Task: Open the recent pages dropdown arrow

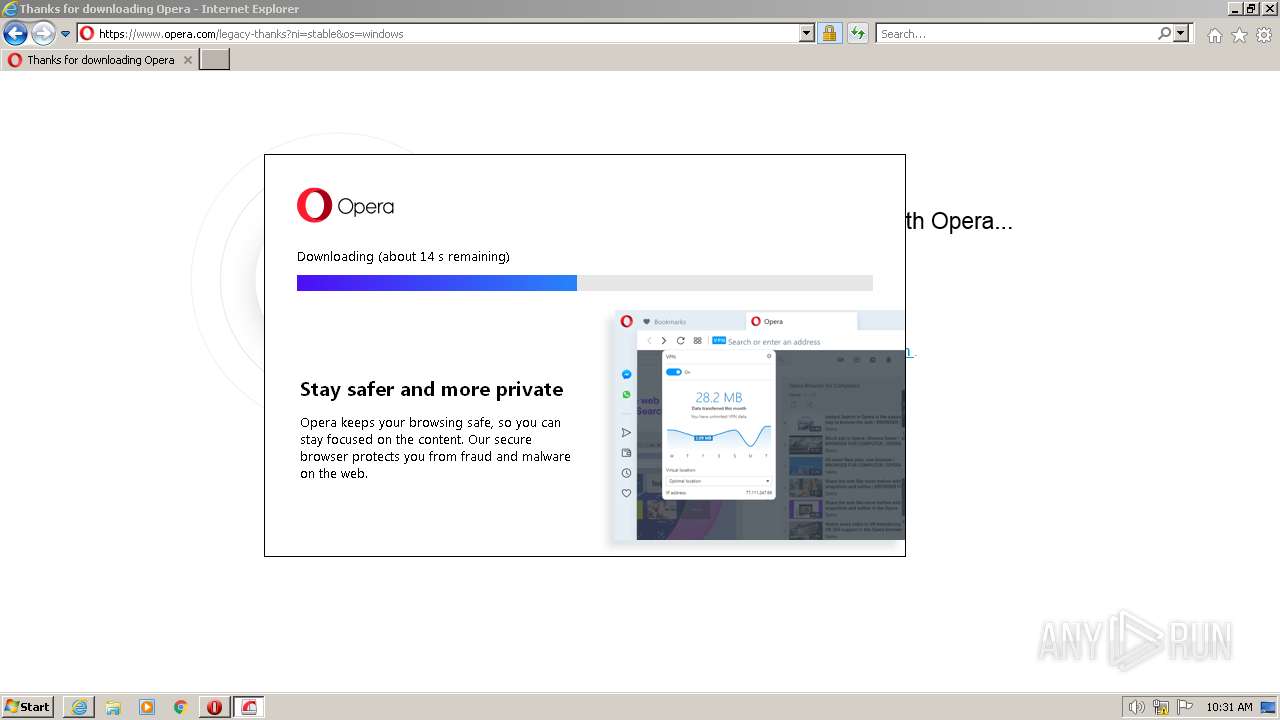Action: pos(66,34)
